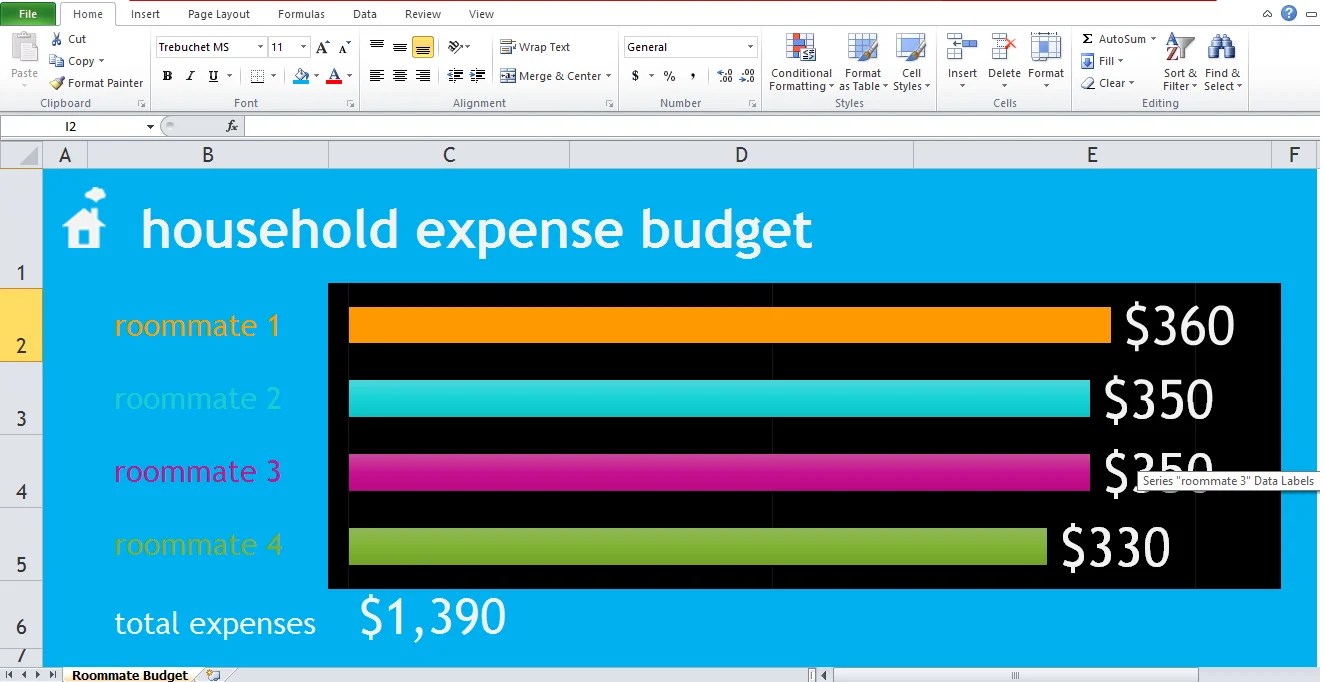Apply the Percent Style number format
Viewport: 1324px width, 682px height.
[668, 75]
